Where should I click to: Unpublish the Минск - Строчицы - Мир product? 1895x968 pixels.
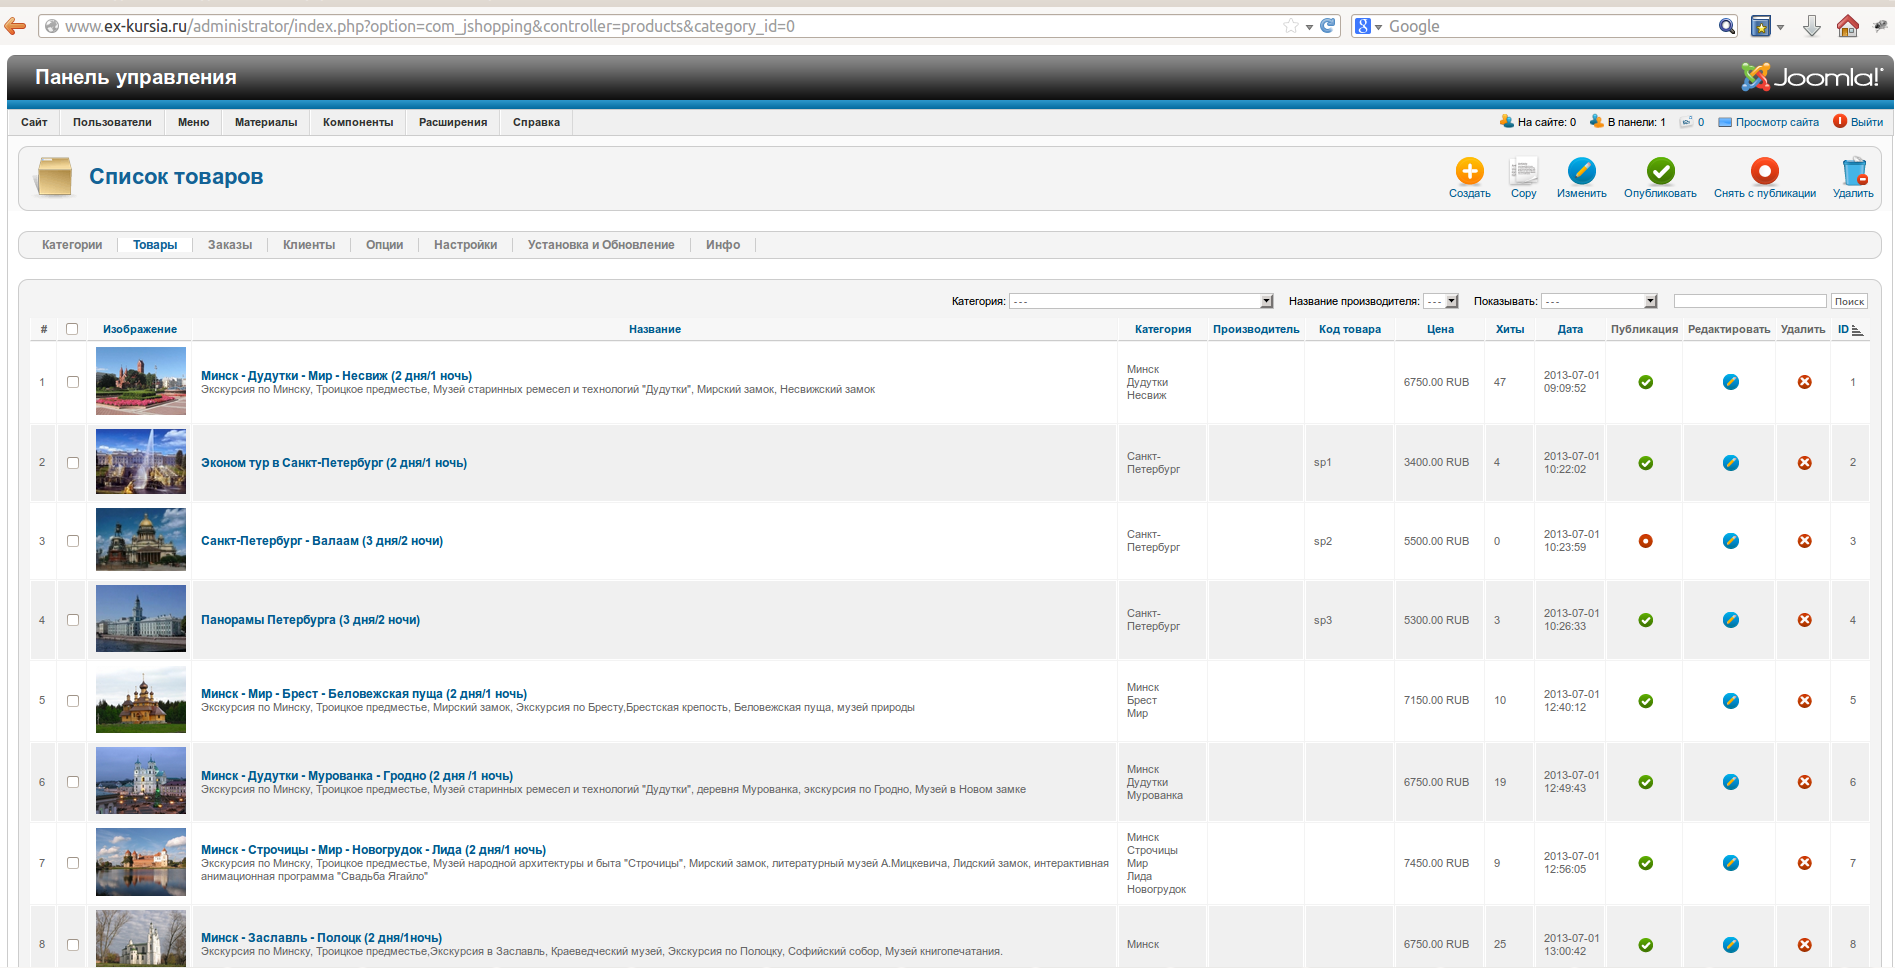pos(1645,863)
